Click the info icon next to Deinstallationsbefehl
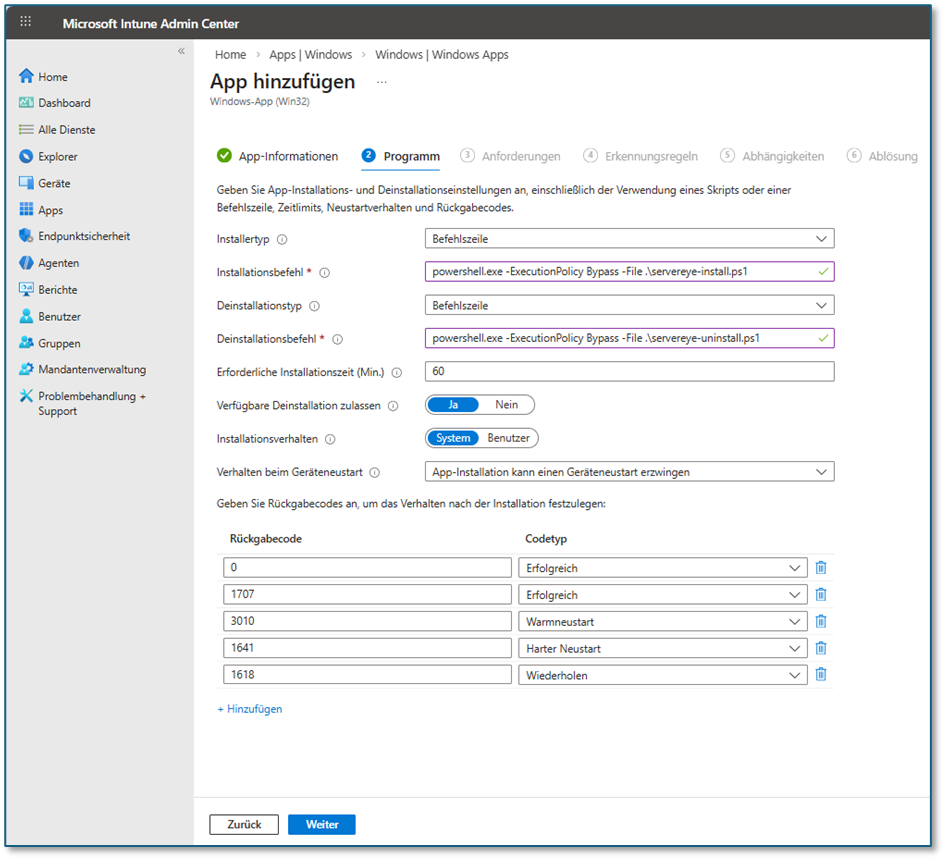The image size is (945, 860). click(338, 339)
